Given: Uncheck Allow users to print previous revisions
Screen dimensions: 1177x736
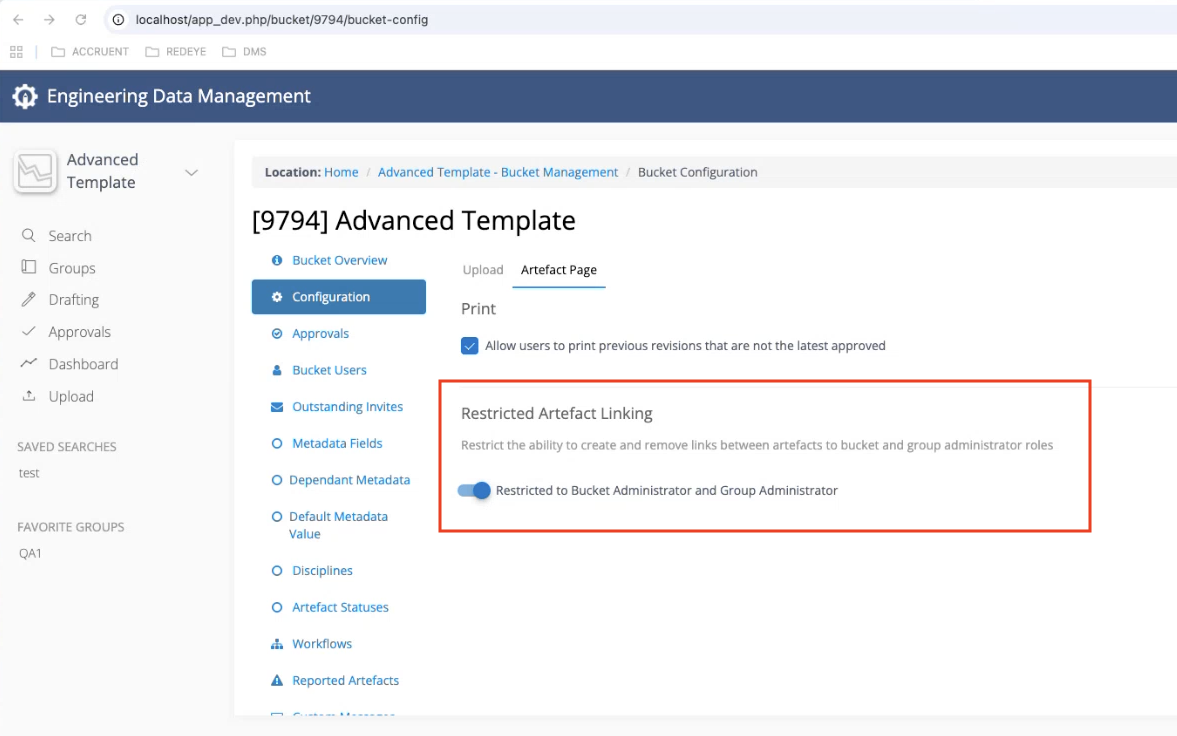Looking at the screenshot, I should pyautogui.click(x=470, y=346).
